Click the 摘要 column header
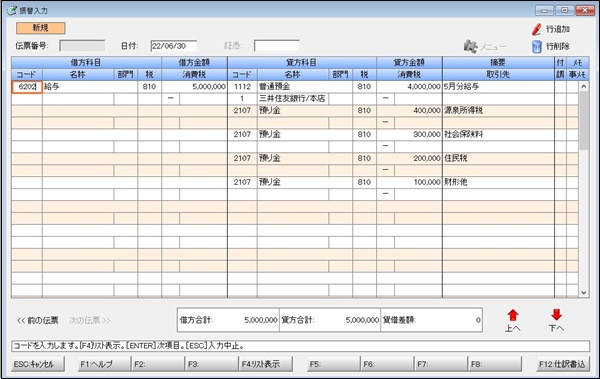 click(498, 62)
